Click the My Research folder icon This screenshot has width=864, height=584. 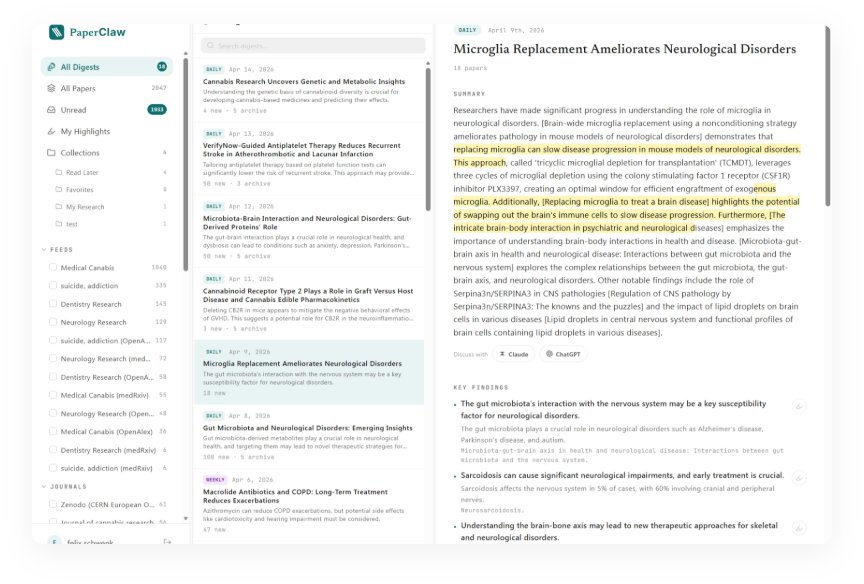coord(58,207)
